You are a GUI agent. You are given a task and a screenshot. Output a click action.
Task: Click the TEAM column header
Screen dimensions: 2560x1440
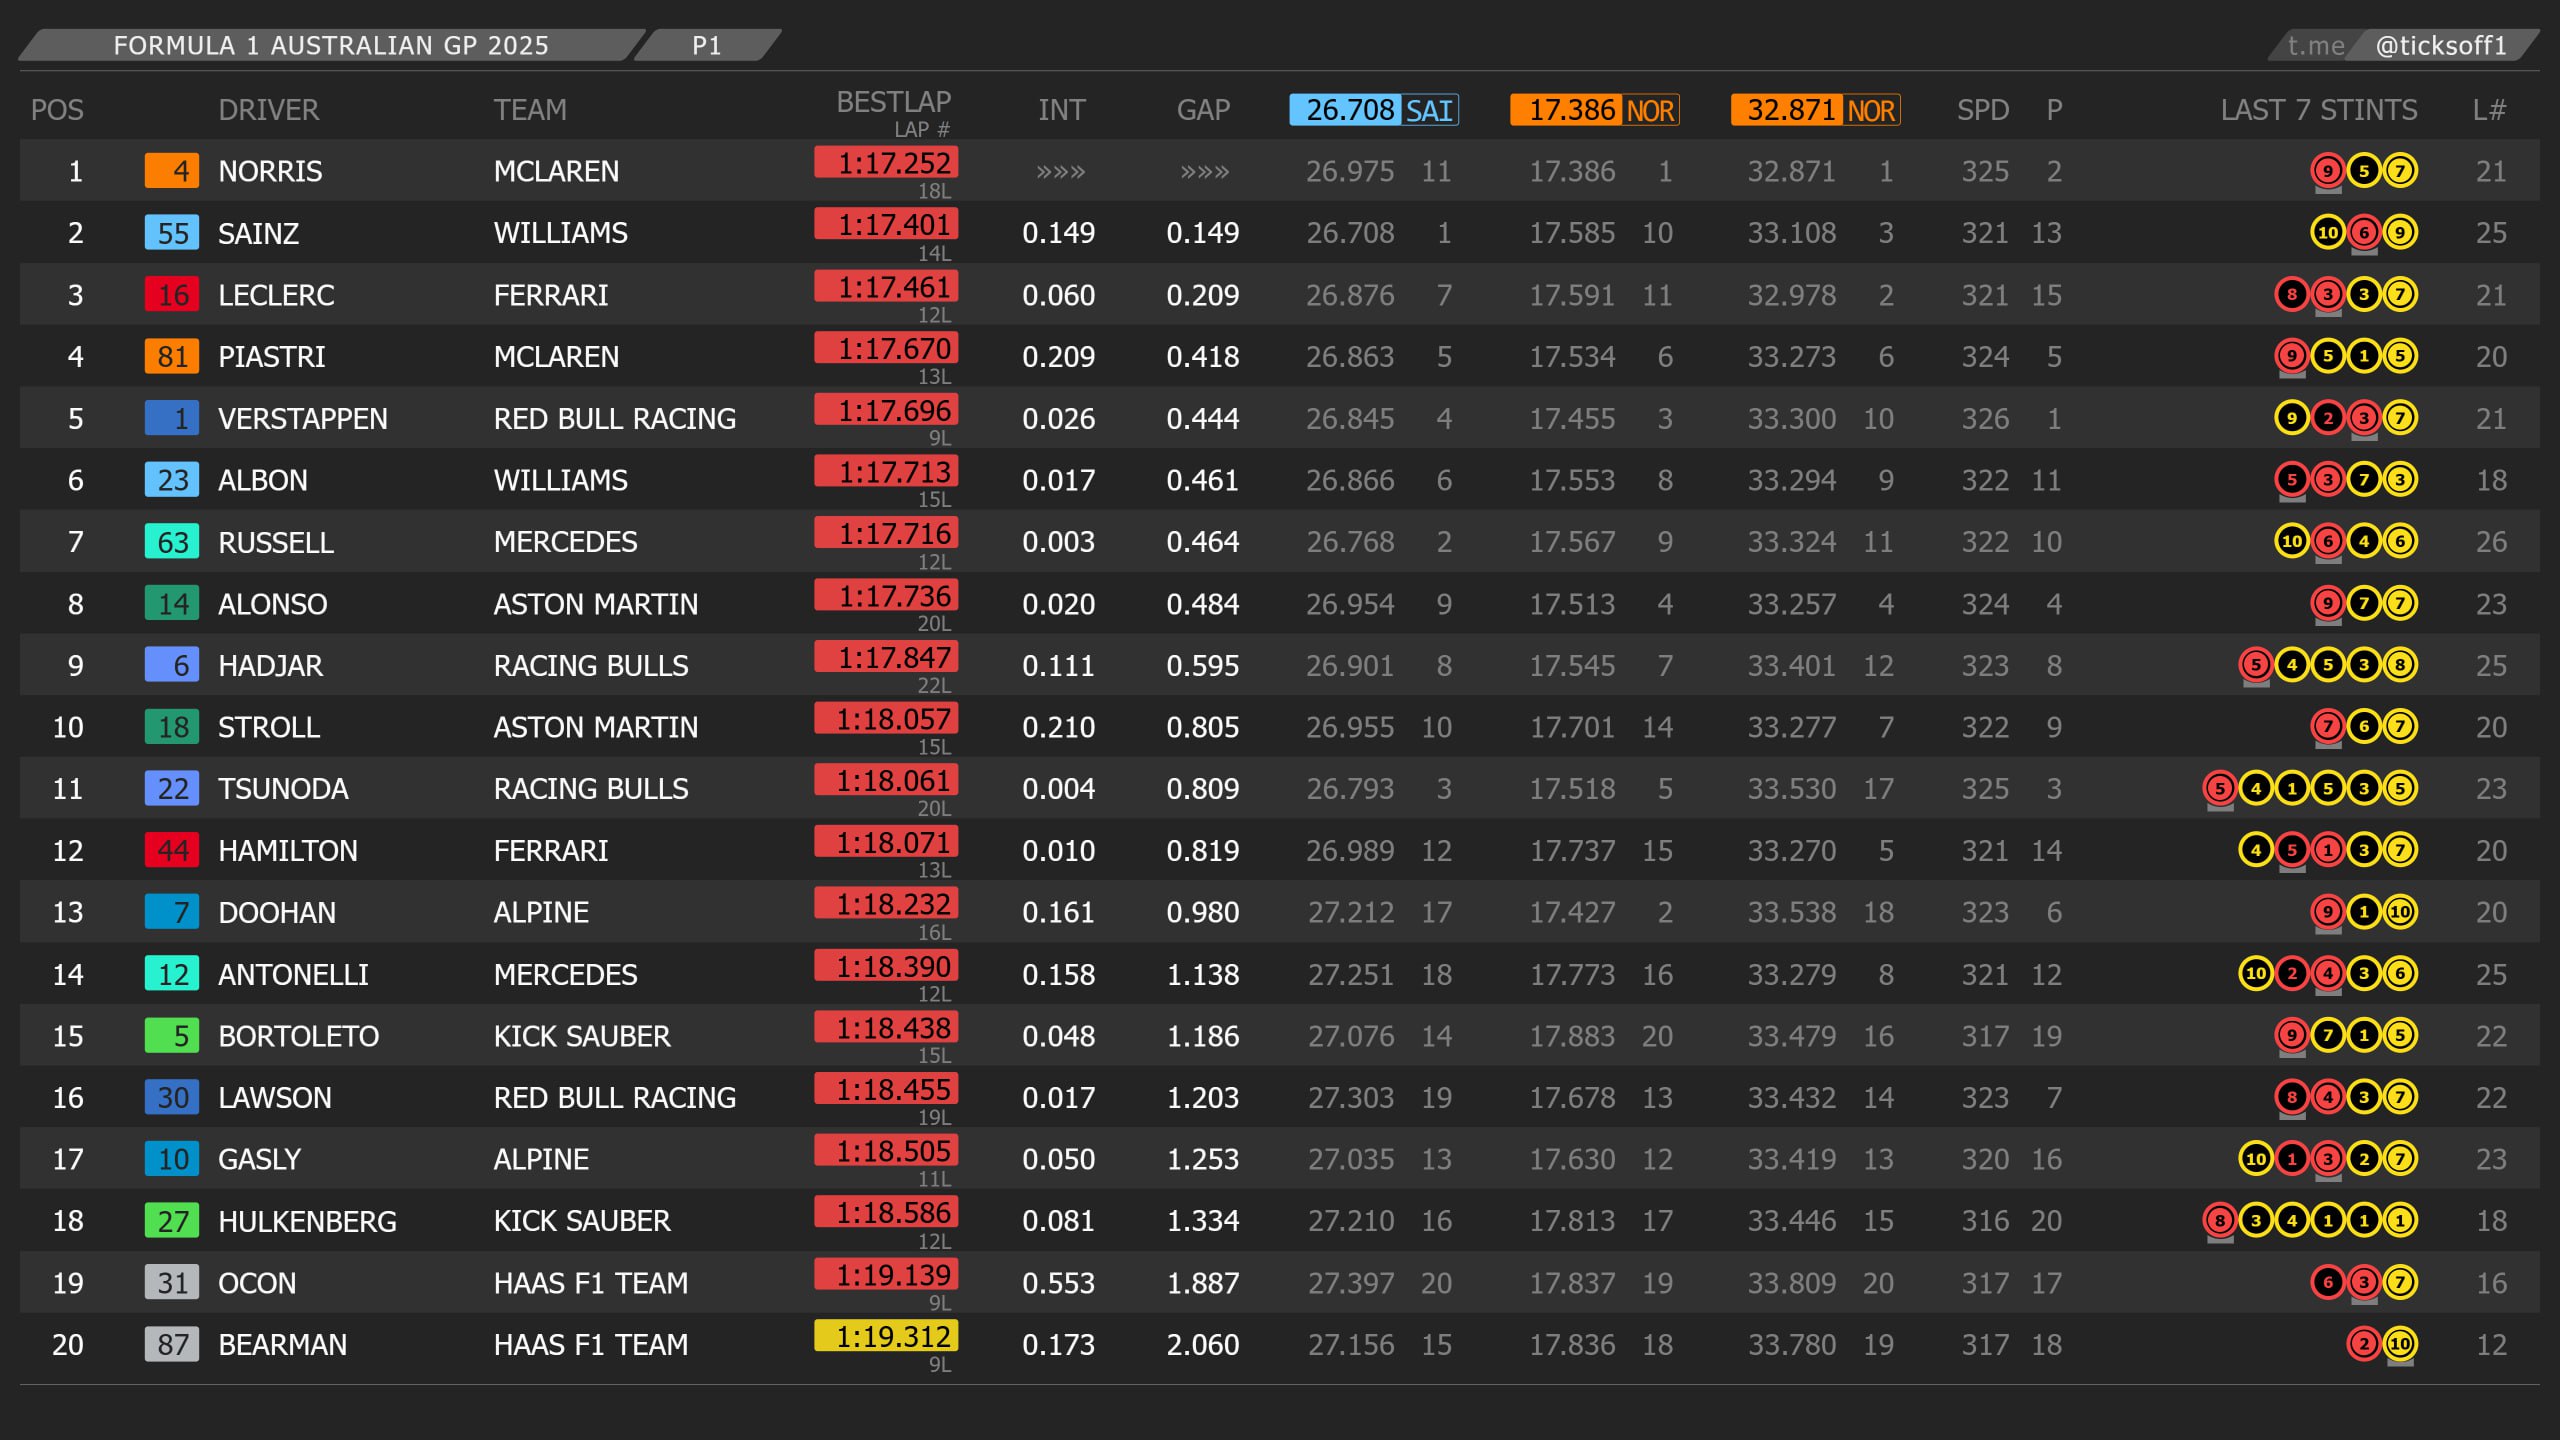tap(530, 110)
